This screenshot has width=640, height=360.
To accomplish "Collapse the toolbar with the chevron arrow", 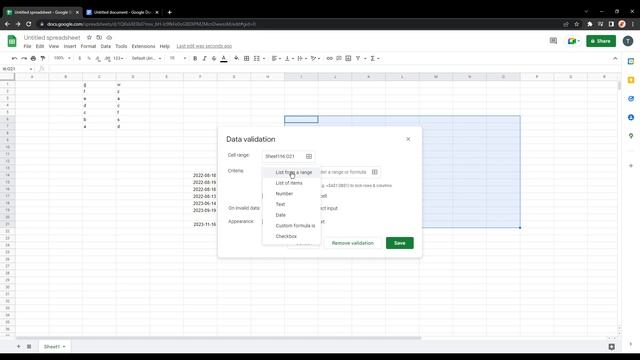I will coord(615,58).
